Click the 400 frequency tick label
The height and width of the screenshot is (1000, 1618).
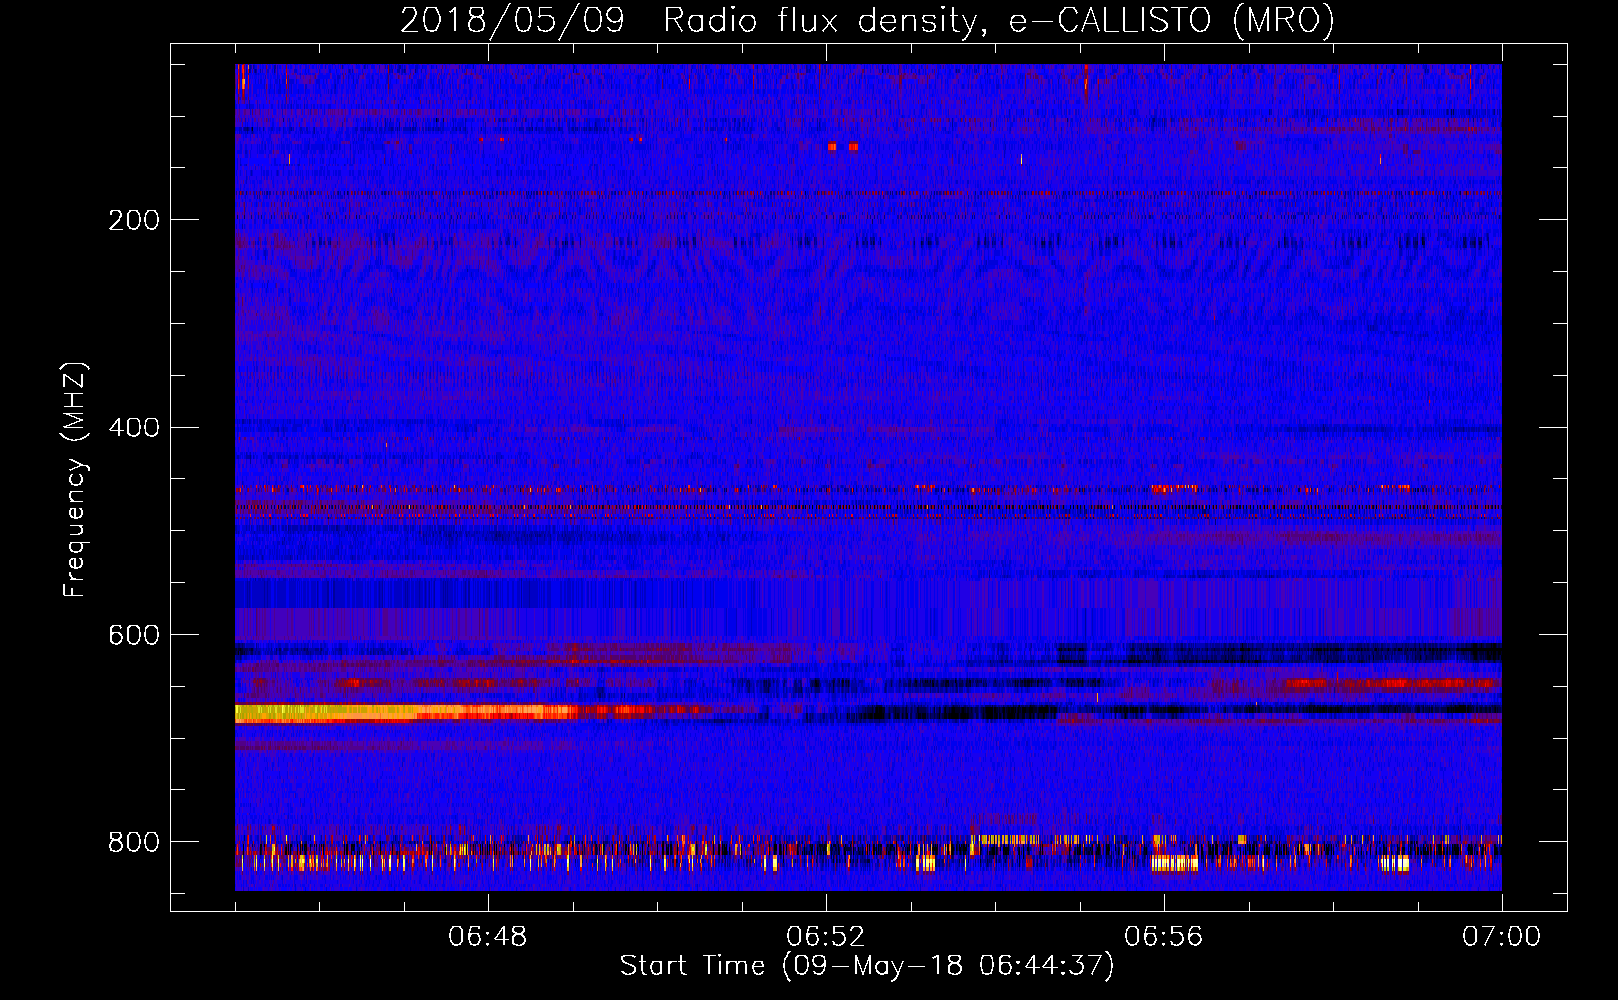[134, 428]
